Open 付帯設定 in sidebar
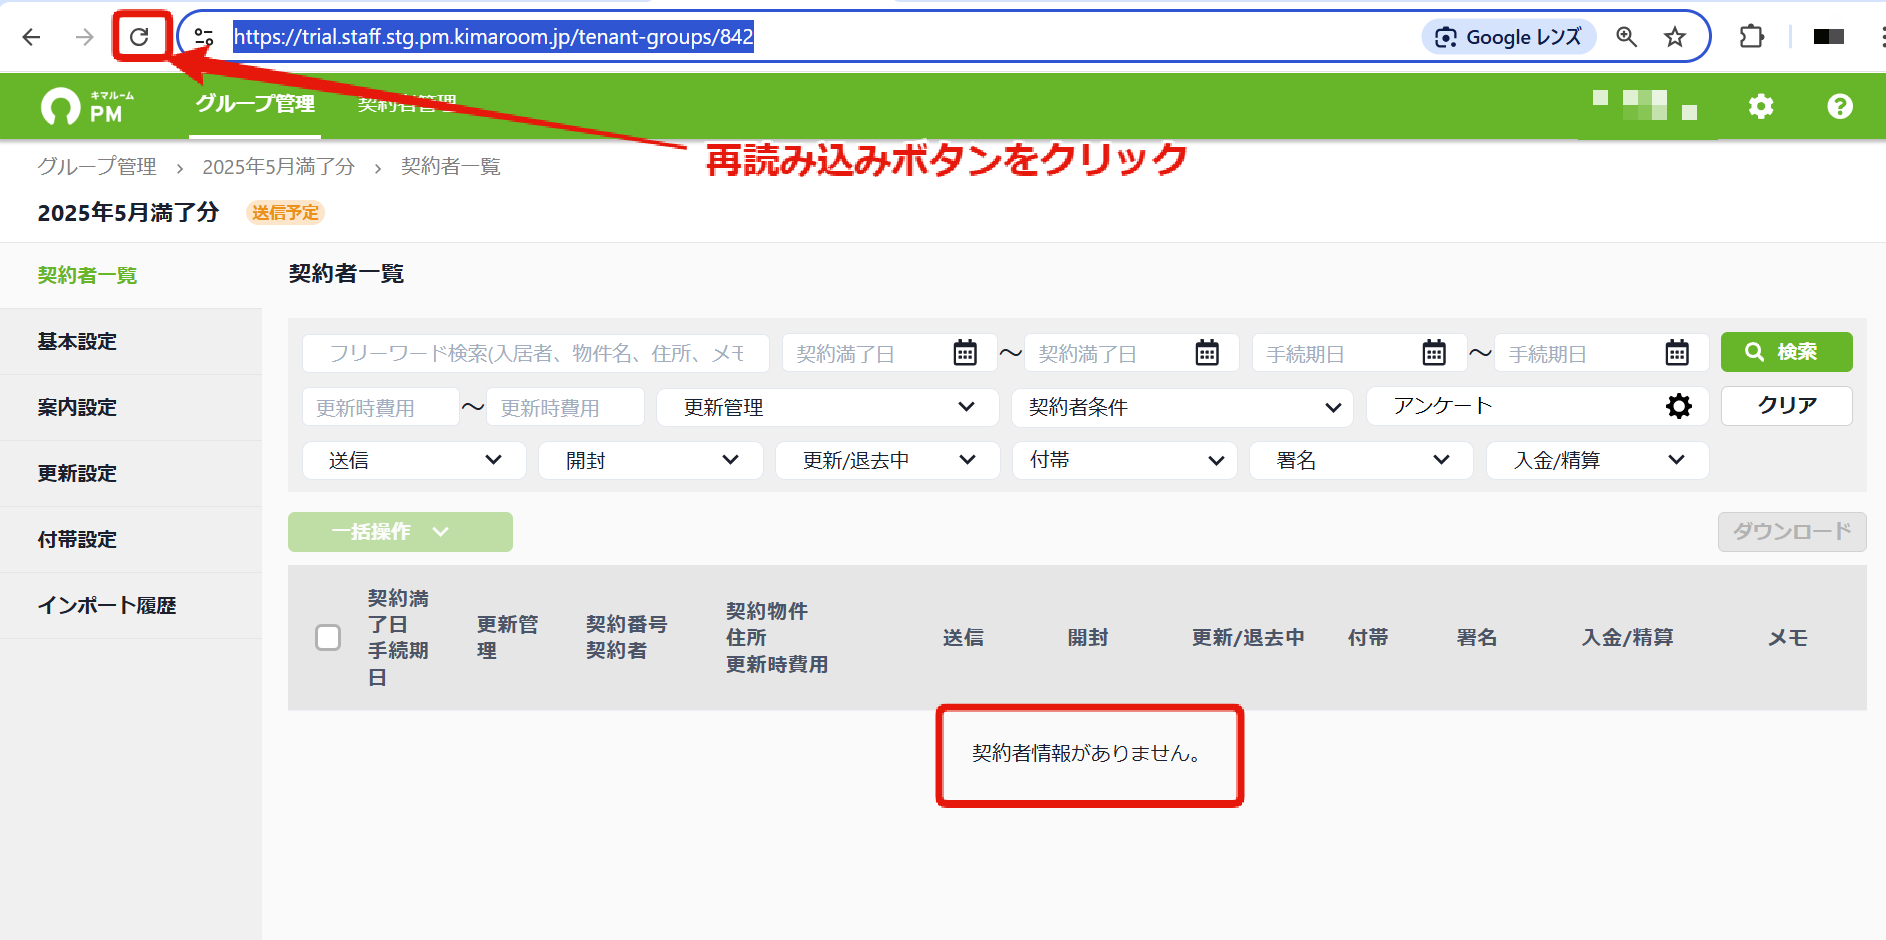Screen dimensions: 1886x940 131,539
